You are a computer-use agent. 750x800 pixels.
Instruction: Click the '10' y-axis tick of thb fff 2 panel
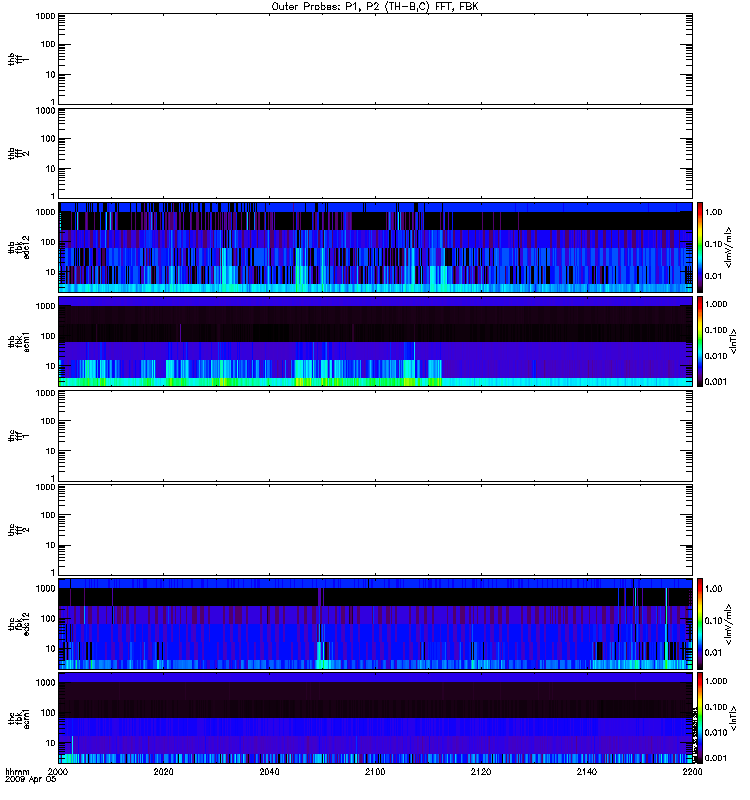pos(51,169)
